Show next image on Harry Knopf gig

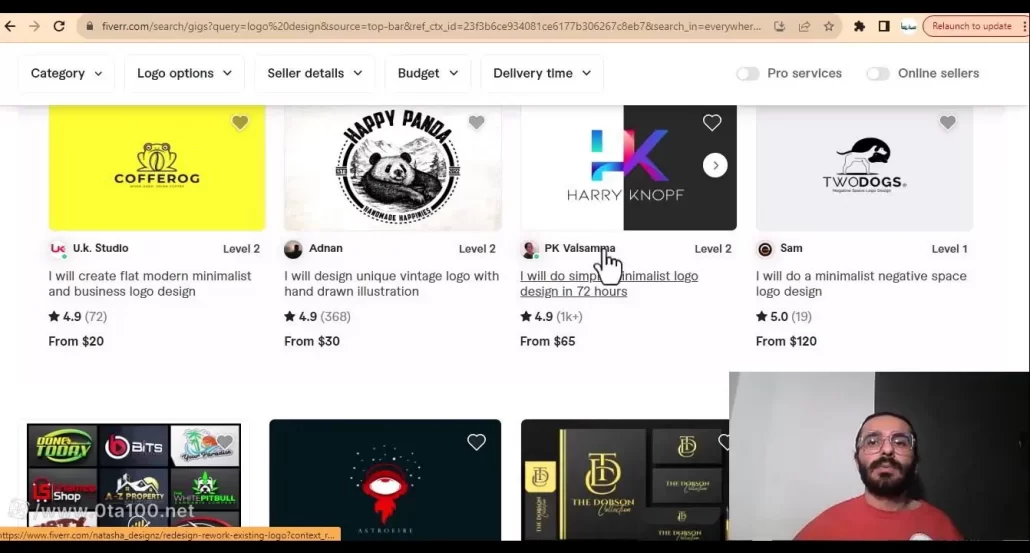(715, 166)
